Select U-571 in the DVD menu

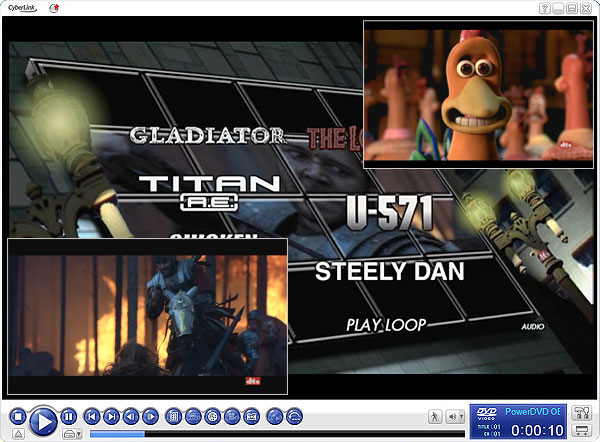coord(390,213)
